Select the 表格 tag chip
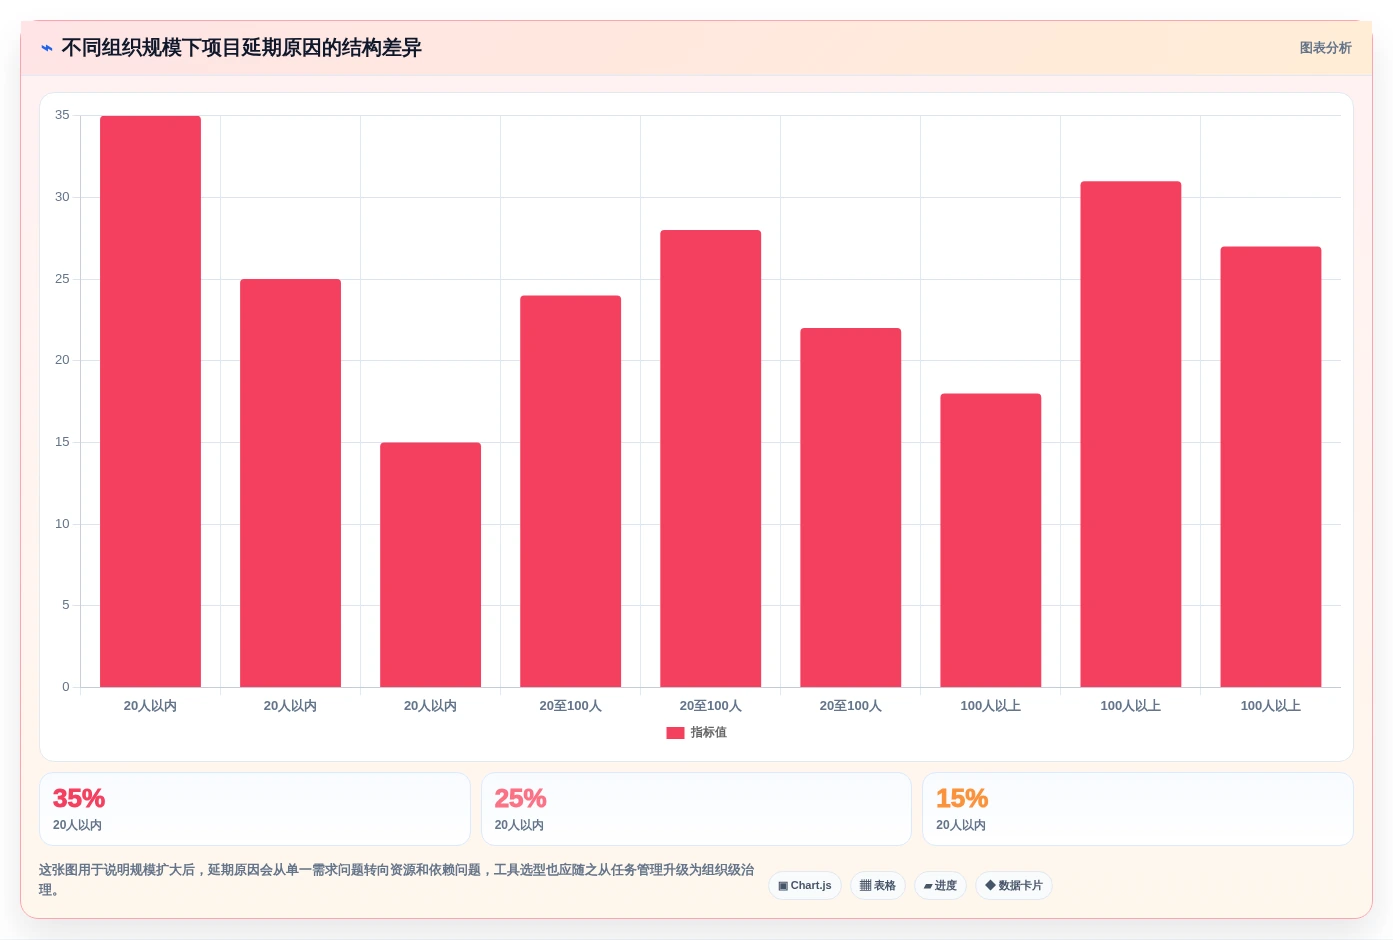The height and width of the screenshot is (940, 1393). tap(878, 886)
